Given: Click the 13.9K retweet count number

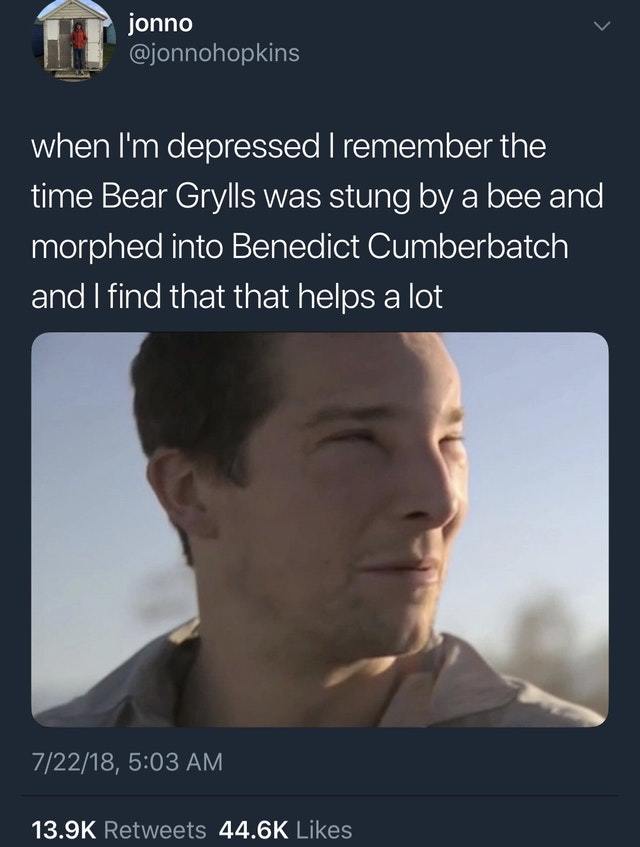Looking at the screenshot, I should coord(64,830).
